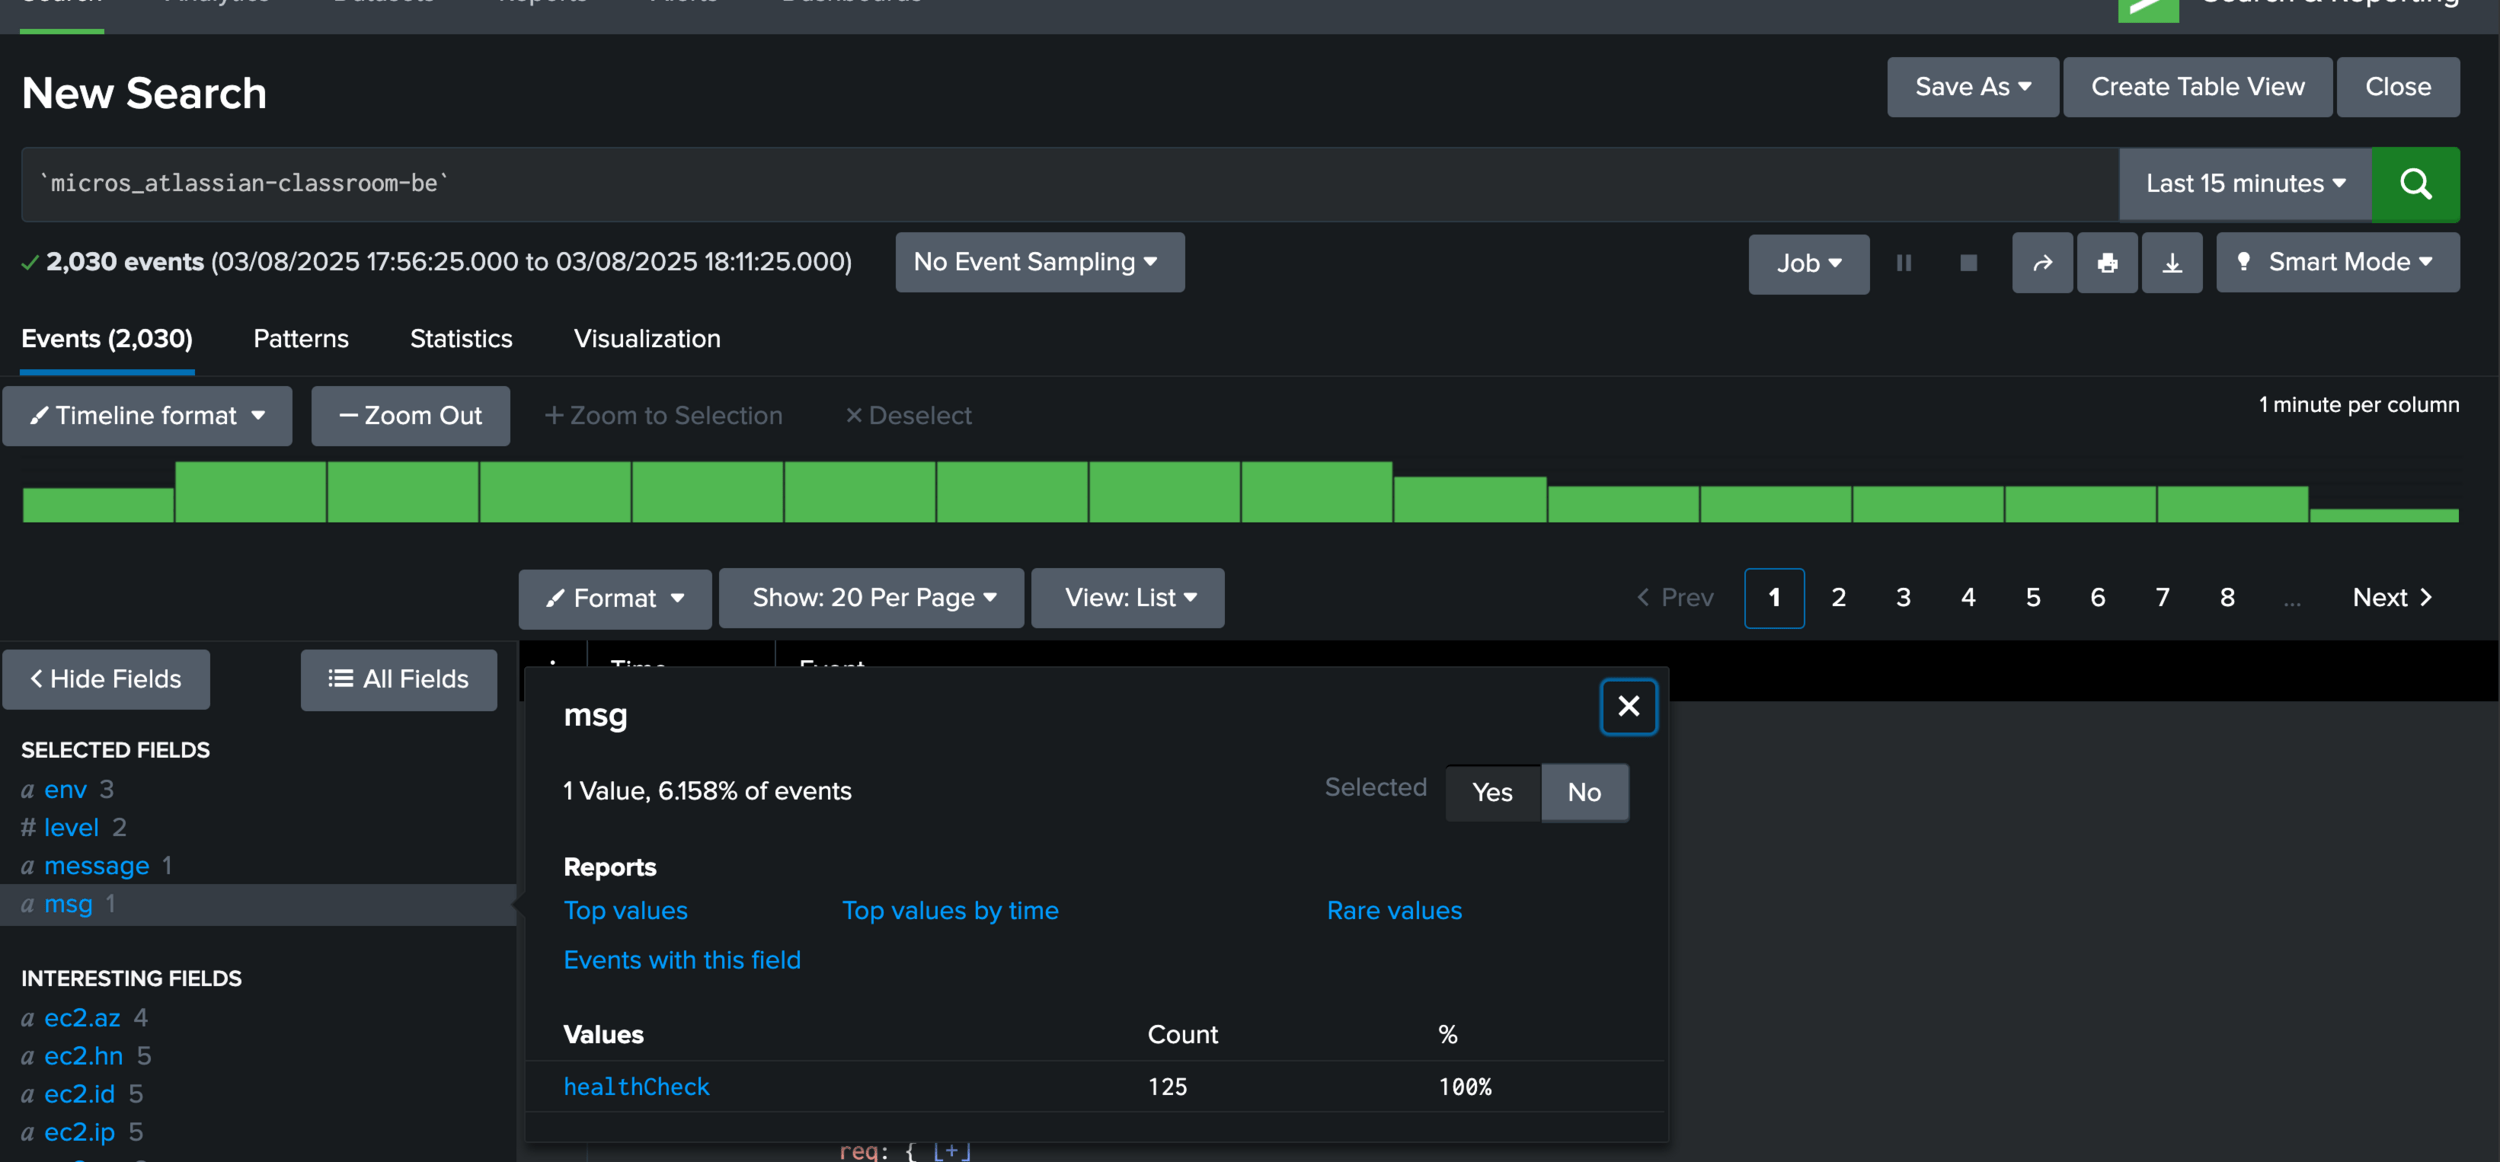The image size is (2500, 1162).
Task: Close the msg field popup
Action: [1628, 707]
